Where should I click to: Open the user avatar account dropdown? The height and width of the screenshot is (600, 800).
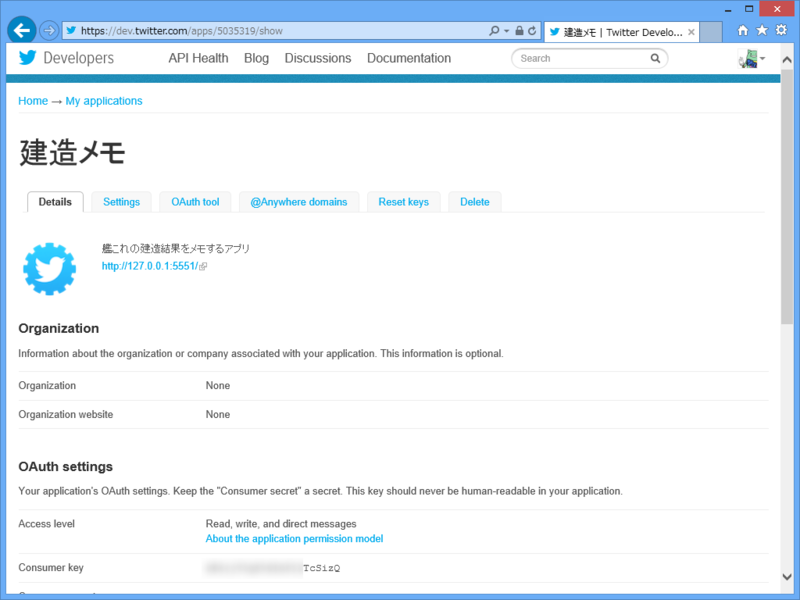click(752, 59)
